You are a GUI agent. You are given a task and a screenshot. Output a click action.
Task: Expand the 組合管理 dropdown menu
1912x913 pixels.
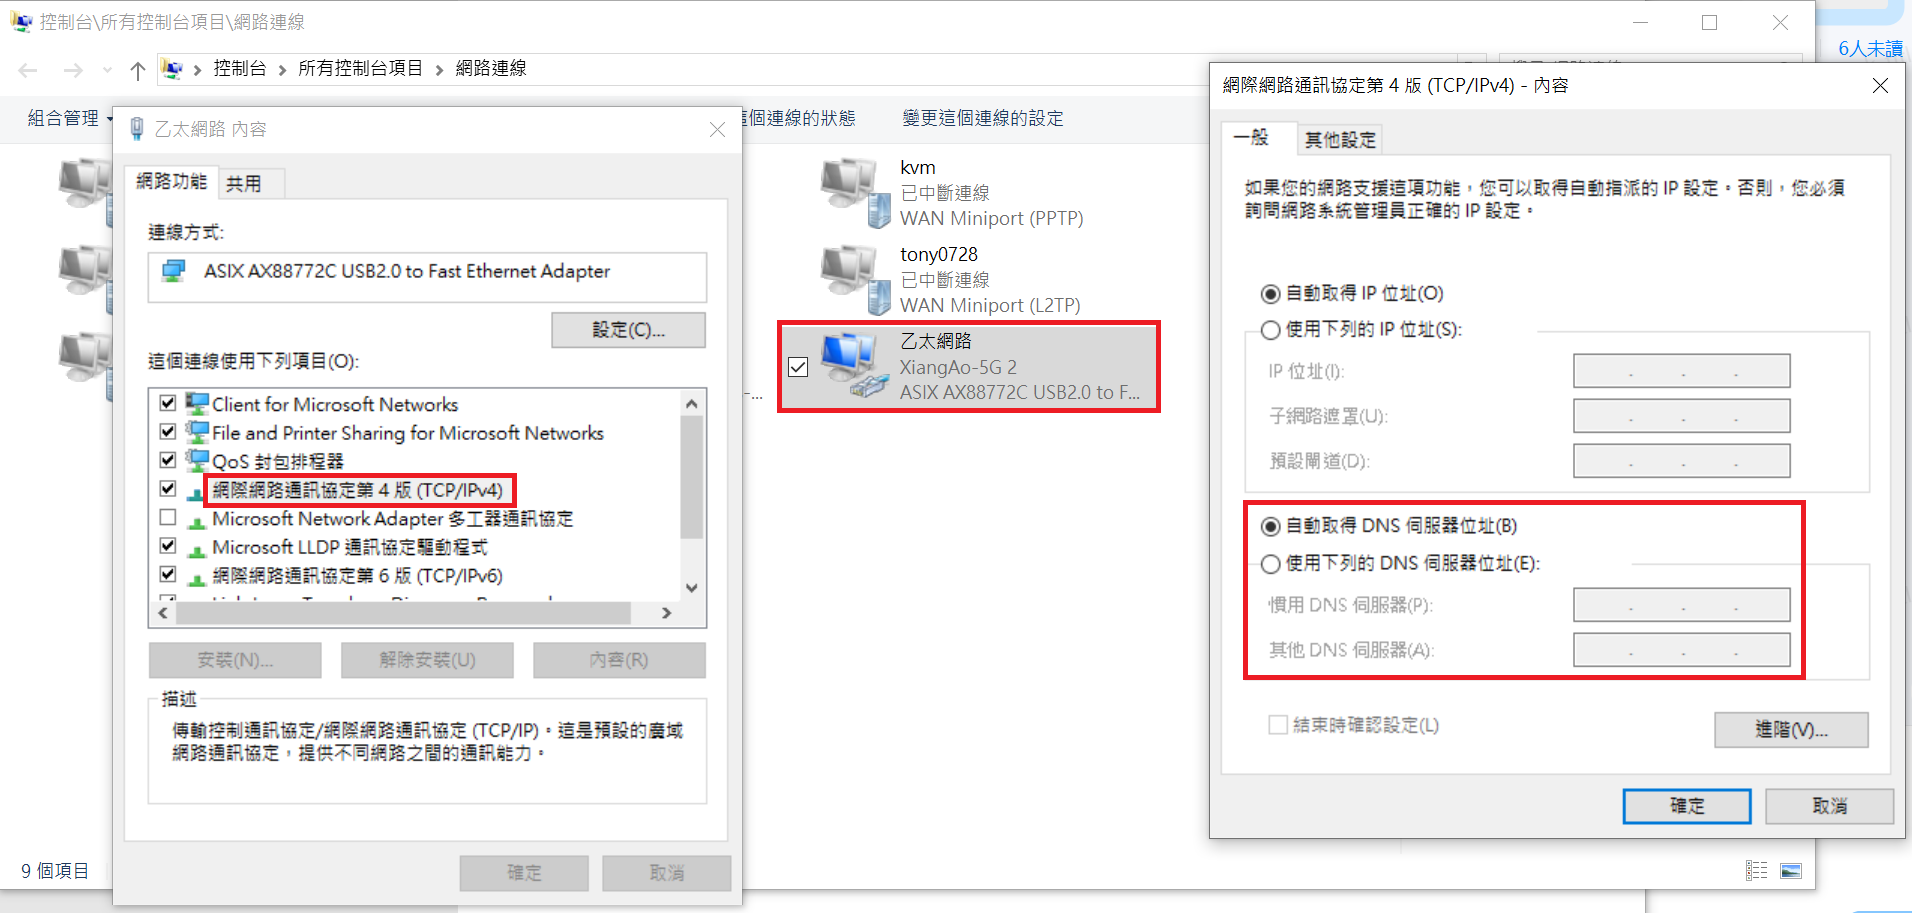68,118
